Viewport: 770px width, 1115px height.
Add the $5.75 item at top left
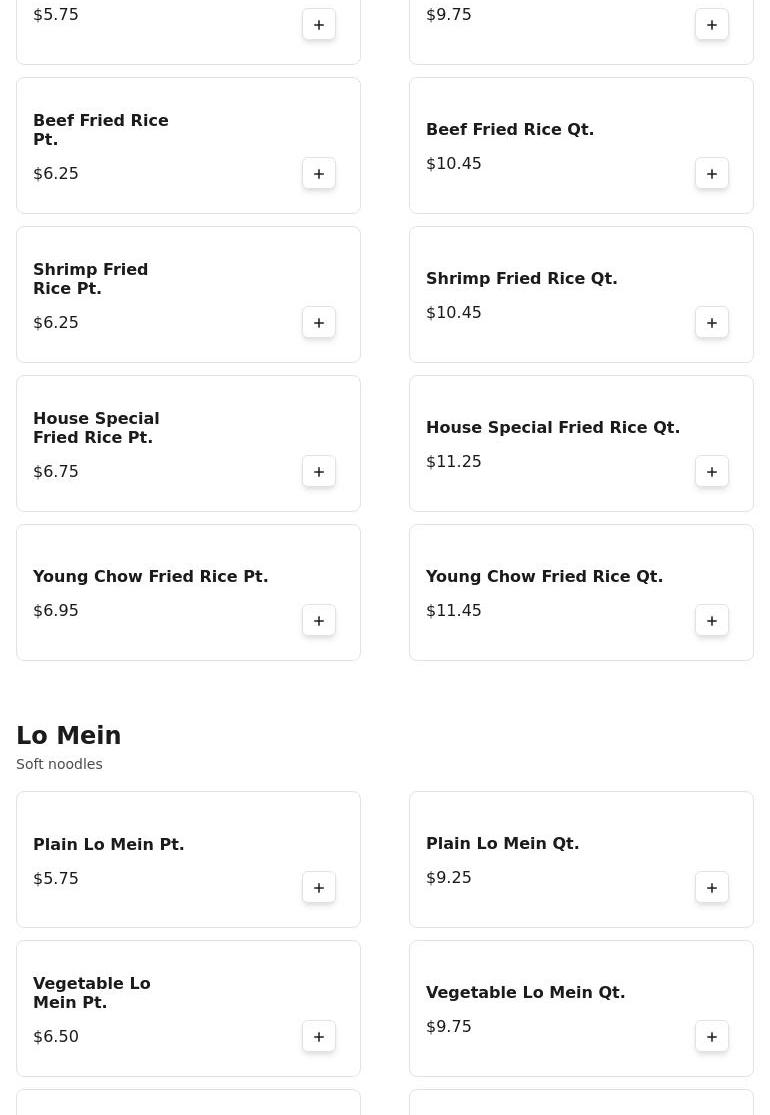pyautogui.click(x=319, y=25)
